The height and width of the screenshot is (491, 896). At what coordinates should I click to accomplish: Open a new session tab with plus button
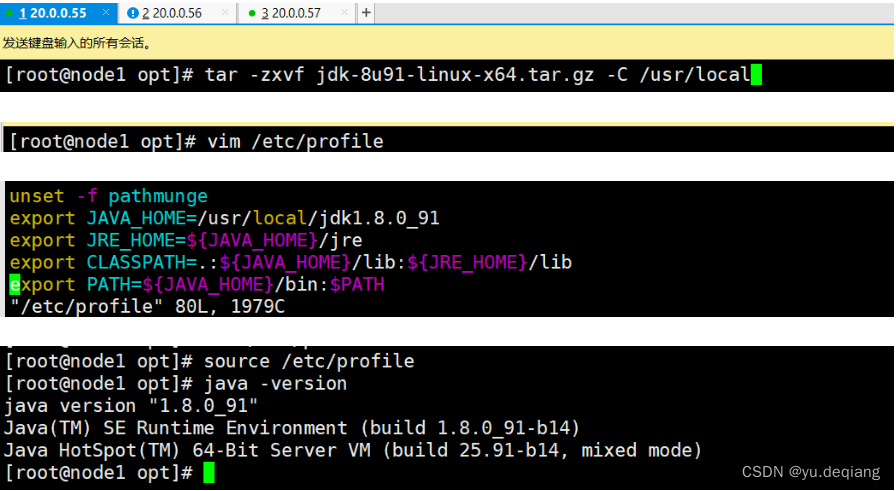366,13
